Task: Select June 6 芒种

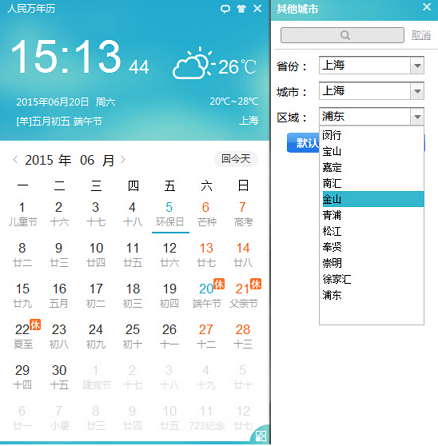Action: (x=206, y=214)
